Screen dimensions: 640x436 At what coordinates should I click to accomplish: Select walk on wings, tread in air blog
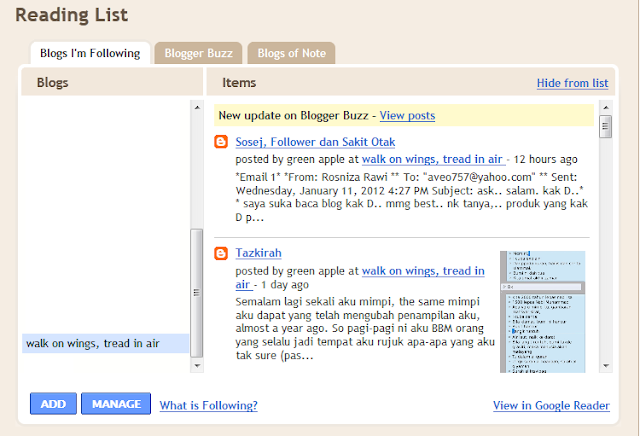[x=105, y=343]
